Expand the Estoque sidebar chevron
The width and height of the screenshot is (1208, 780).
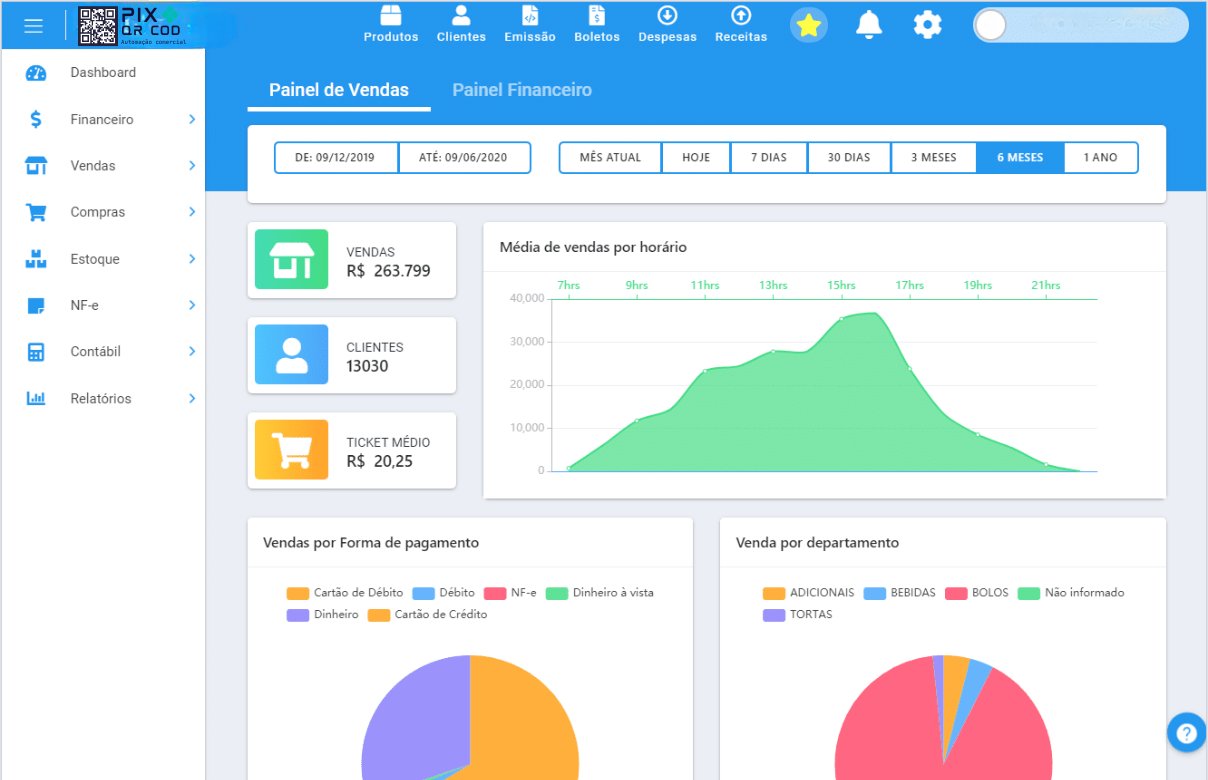click(x=192, y=259)
